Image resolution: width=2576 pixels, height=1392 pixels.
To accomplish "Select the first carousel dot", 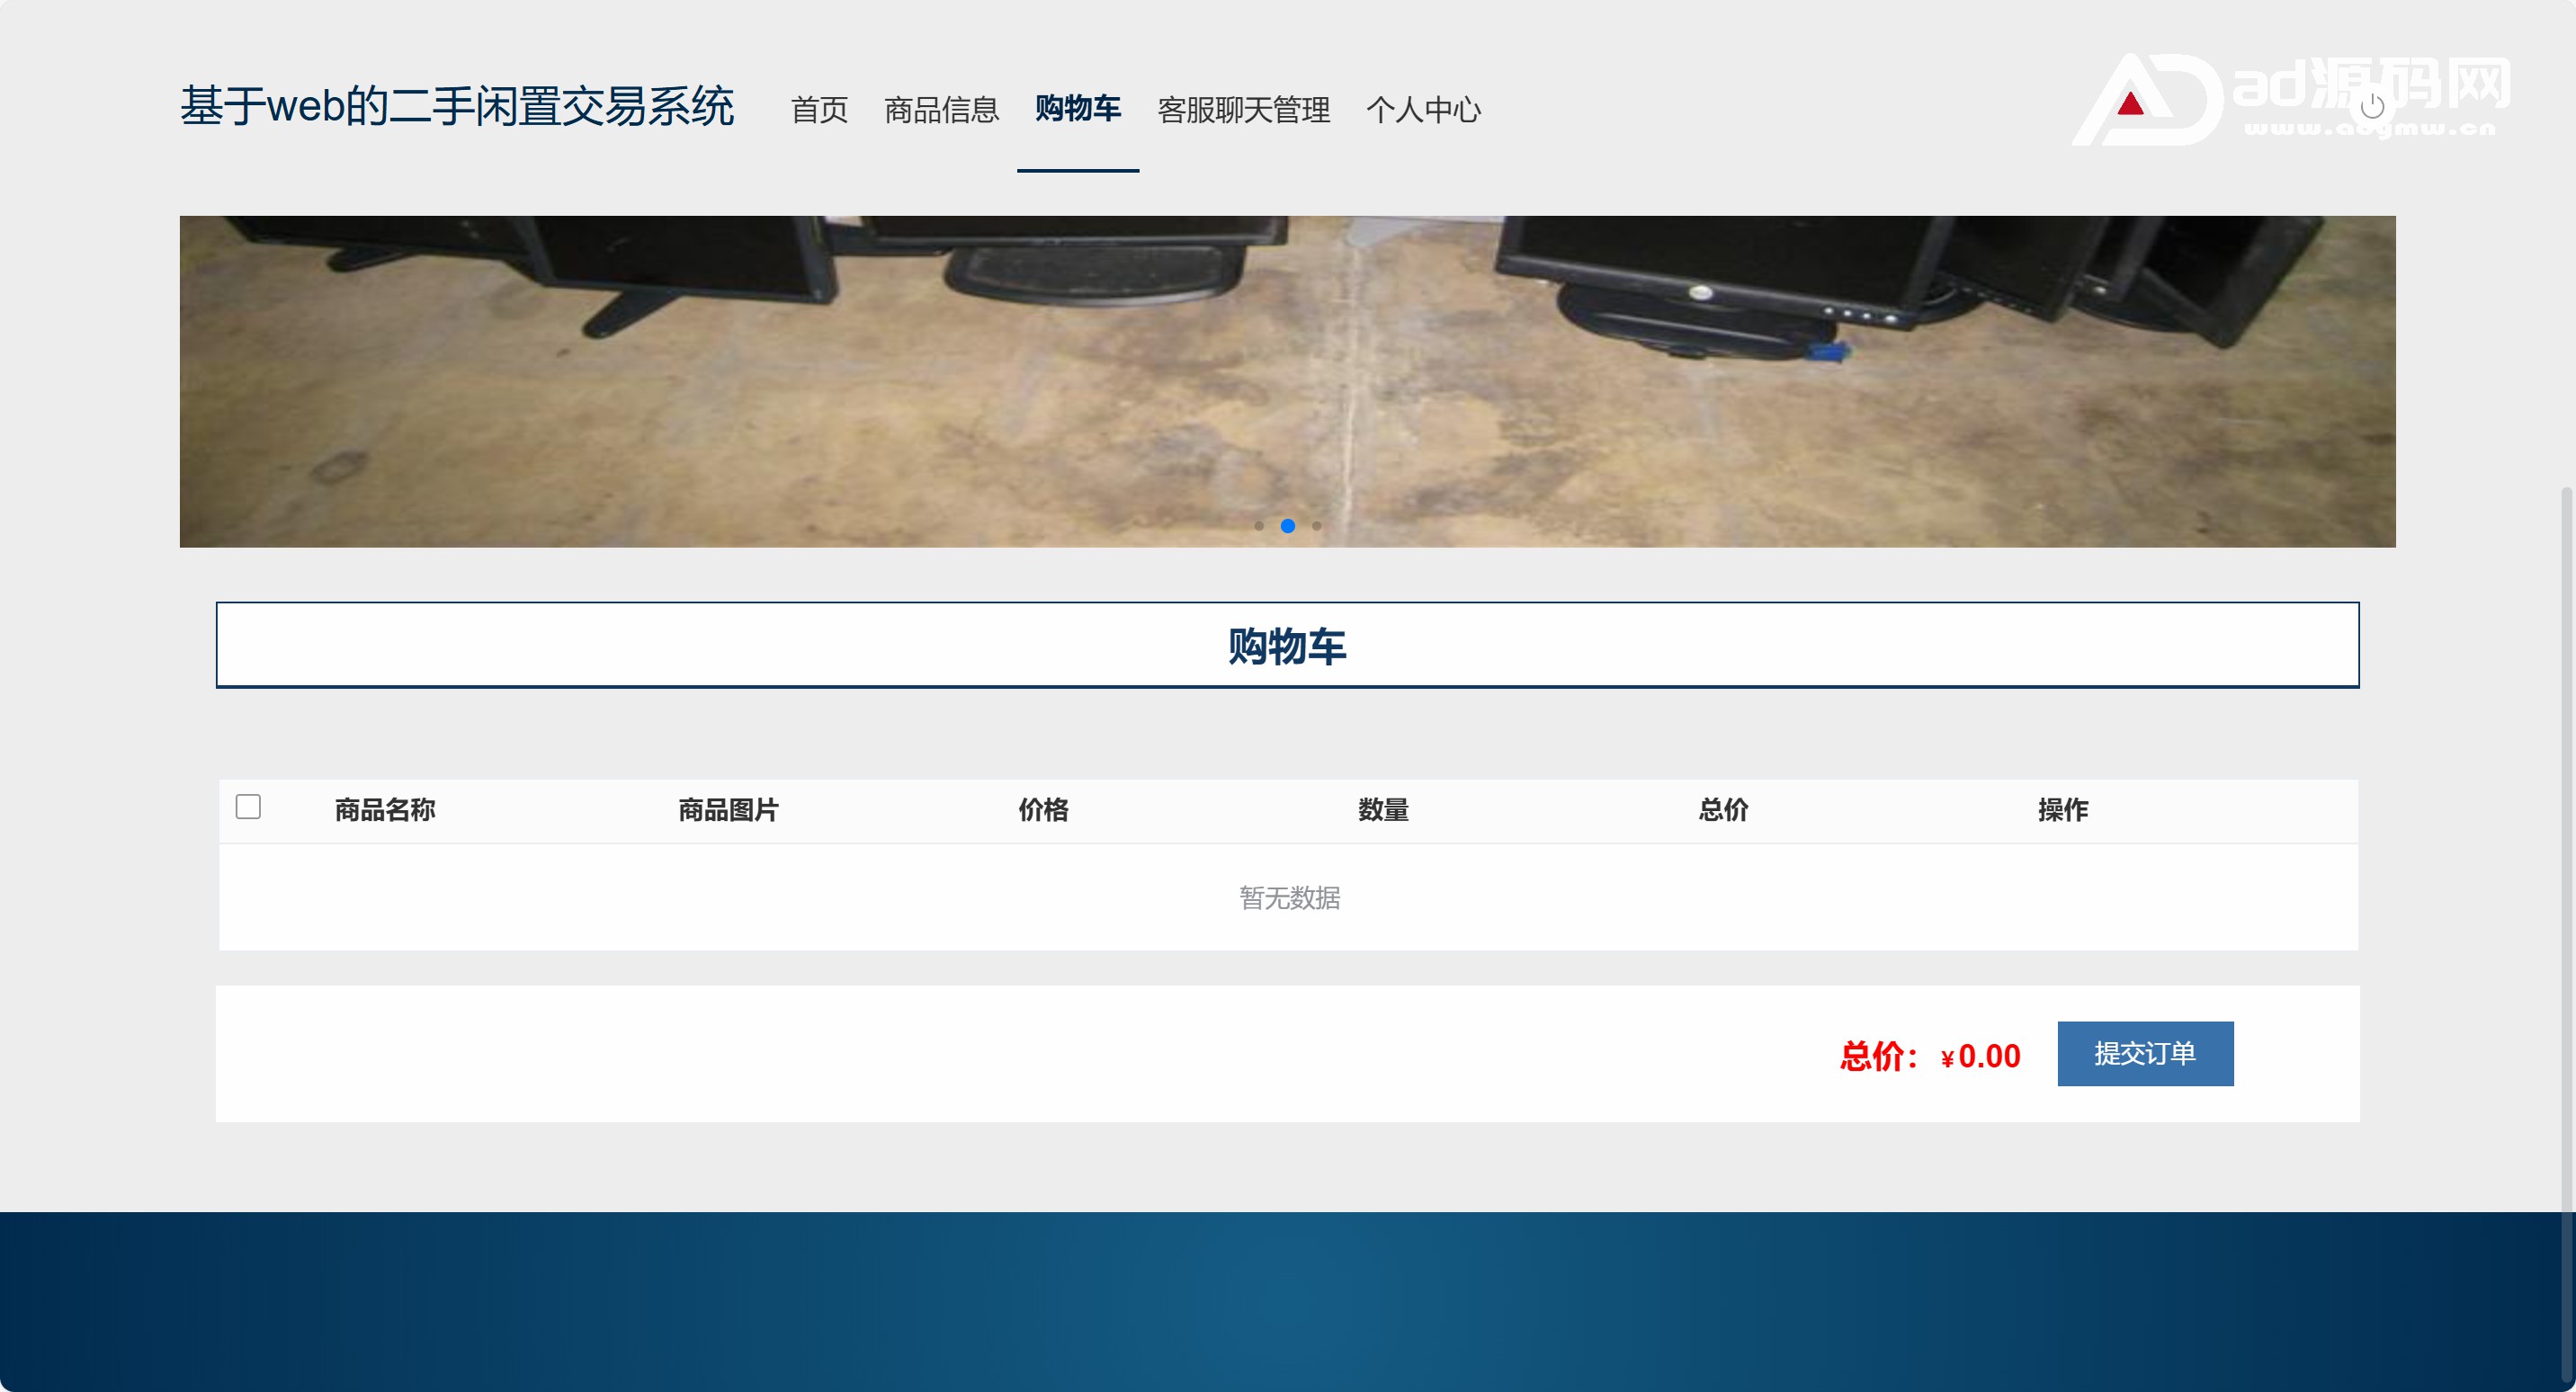I will 1259,526.
